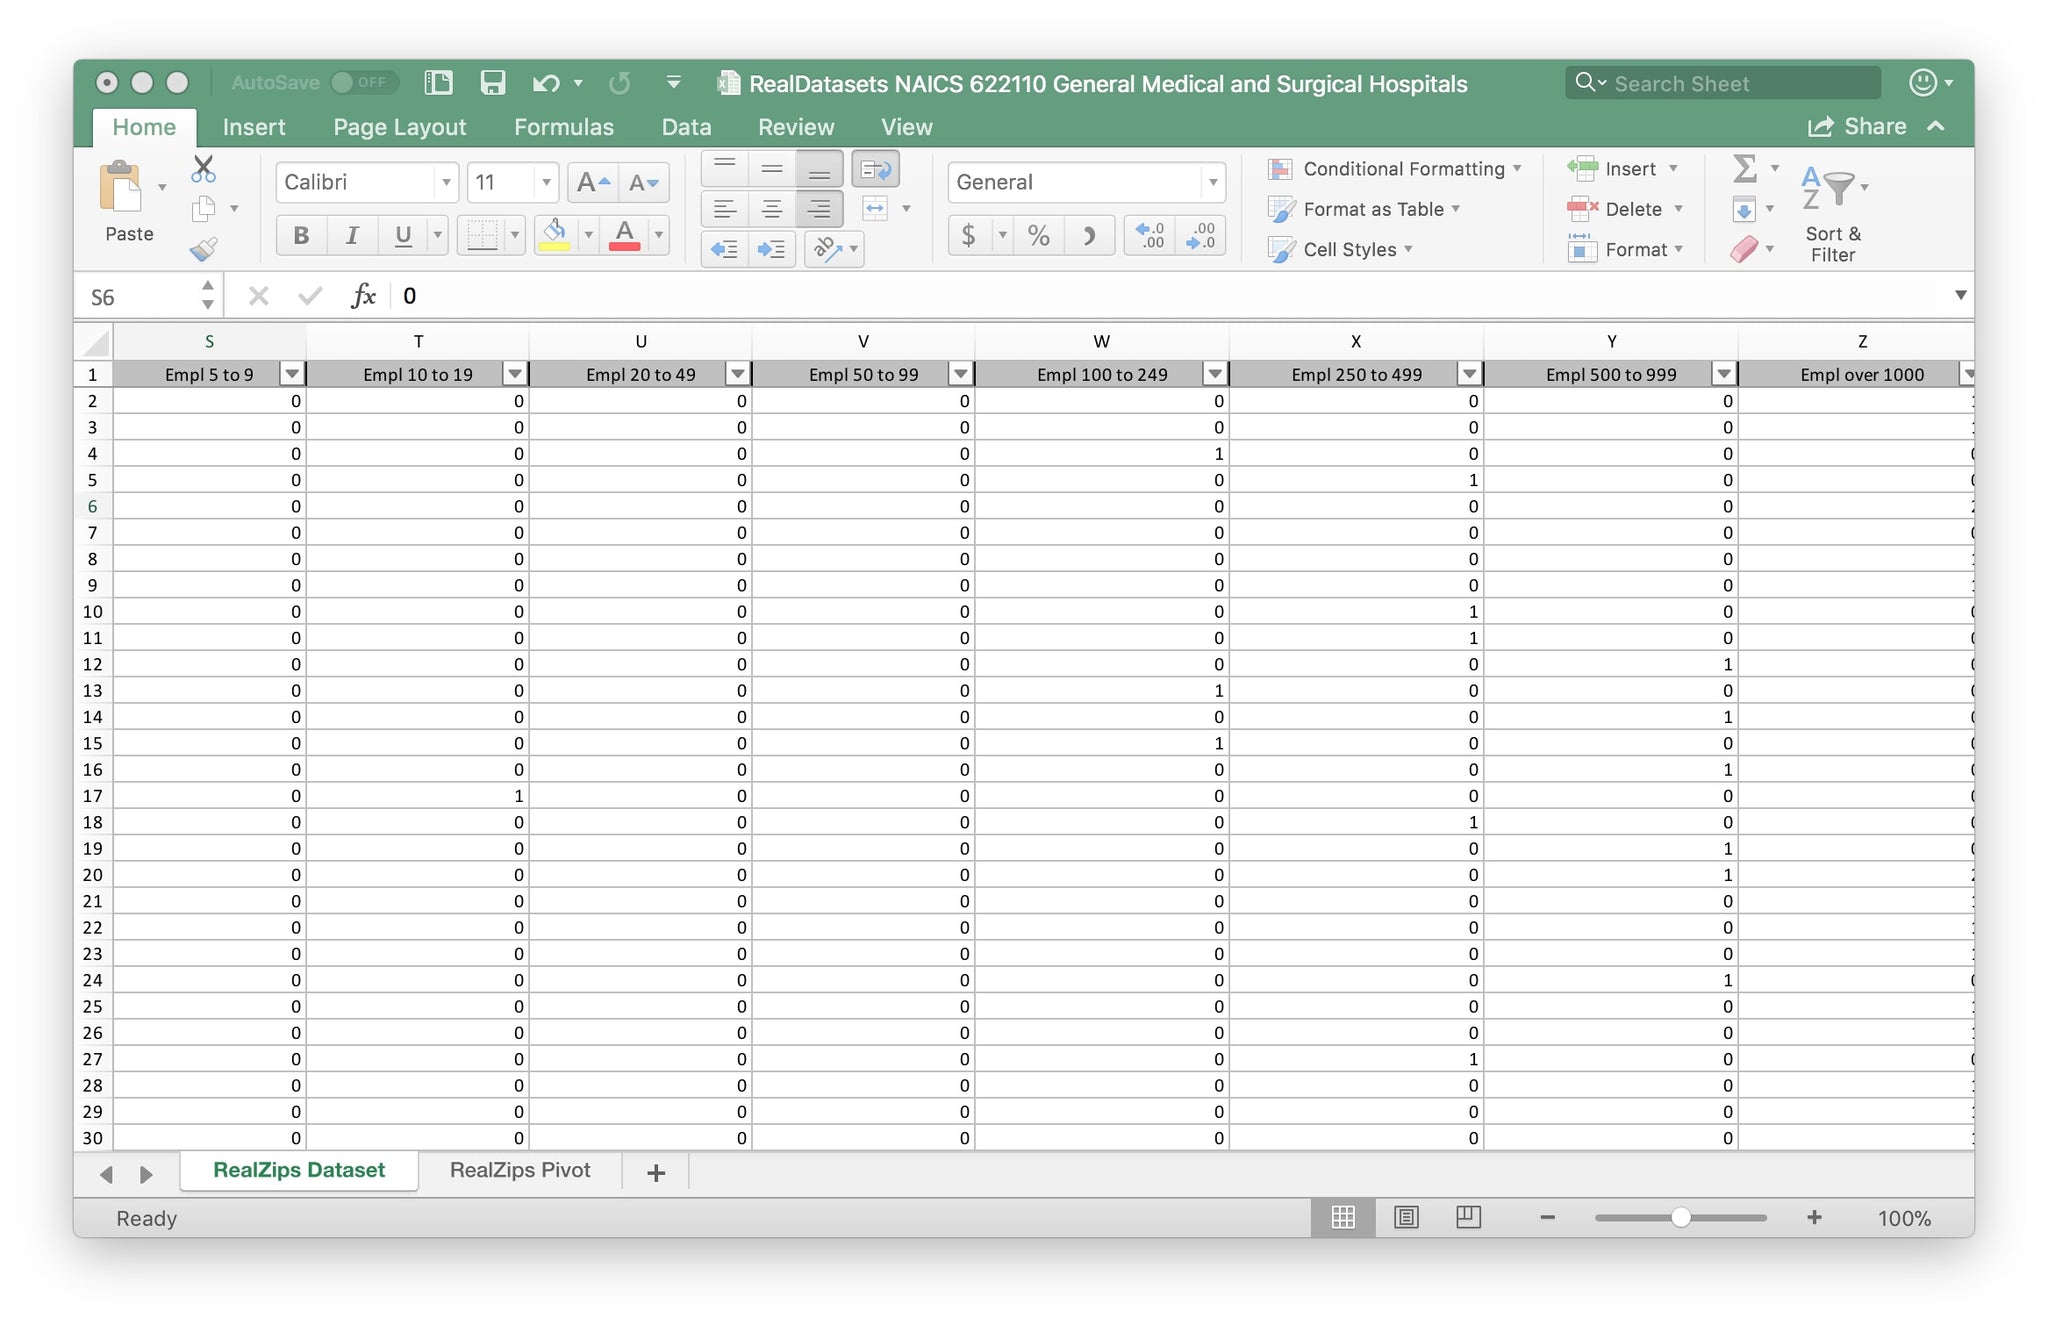Toggle Bold formatting button
Image resolution: width=2048 pixels, height=1325 pixels.
point(301,236)
